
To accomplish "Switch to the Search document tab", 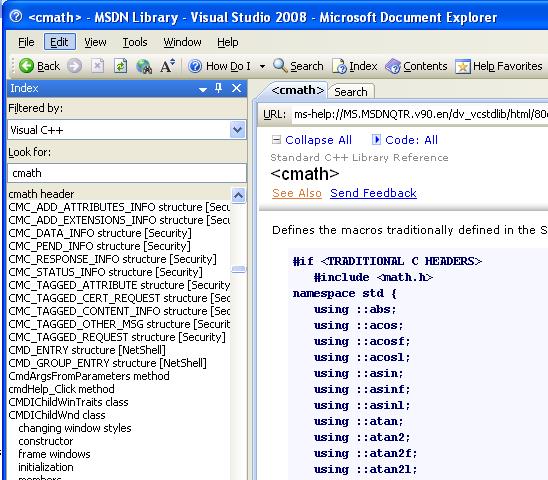I will pos(351,92).
